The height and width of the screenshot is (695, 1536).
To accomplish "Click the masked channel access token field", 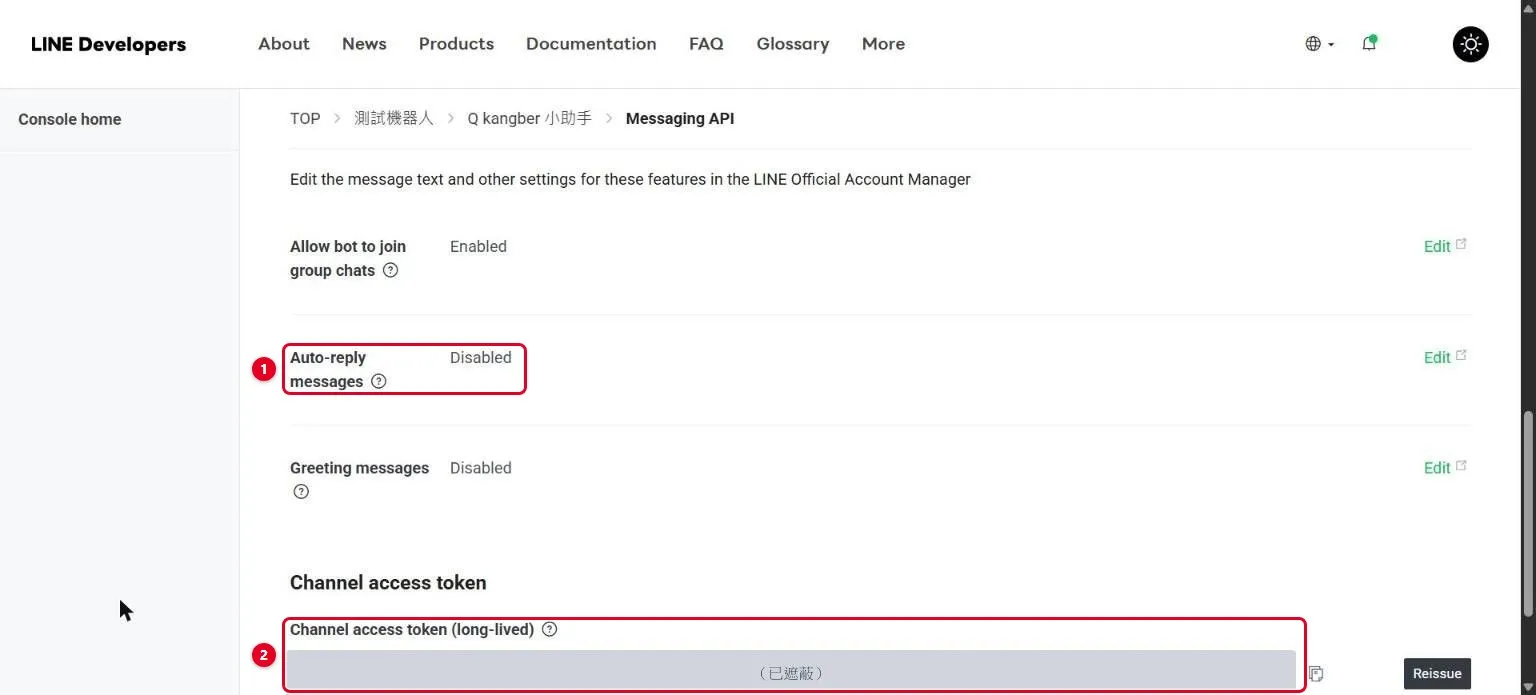I will tap(791, 670).
